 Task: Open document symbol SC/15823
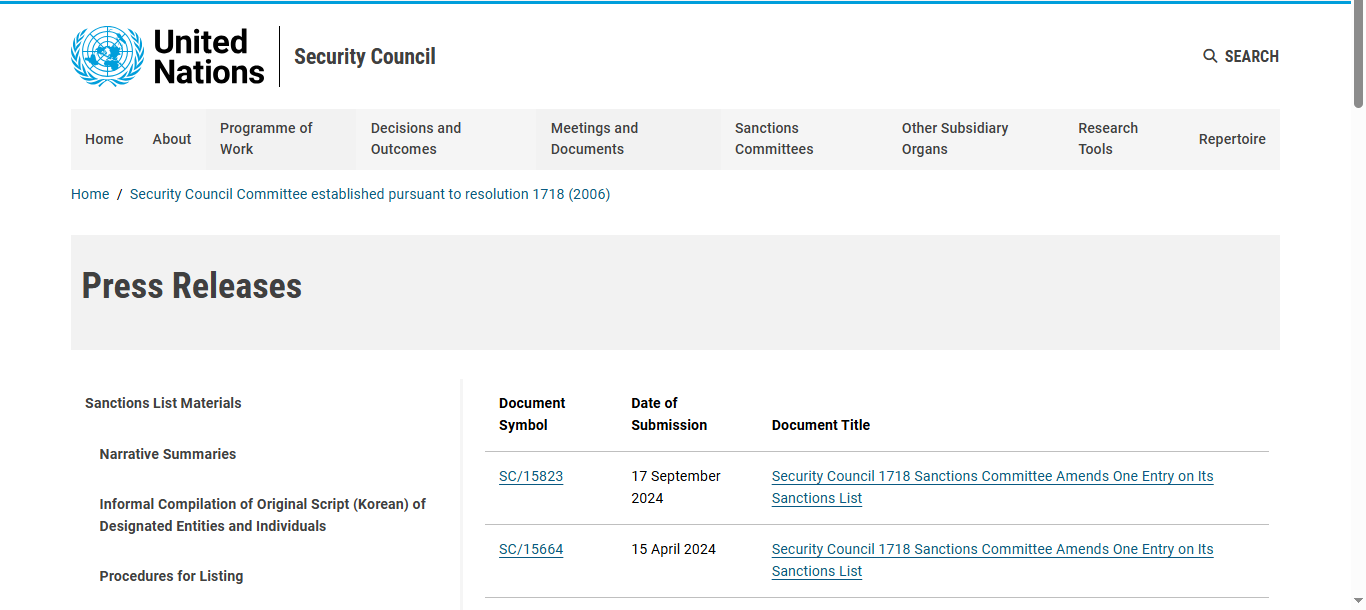(x=531, y=476)
